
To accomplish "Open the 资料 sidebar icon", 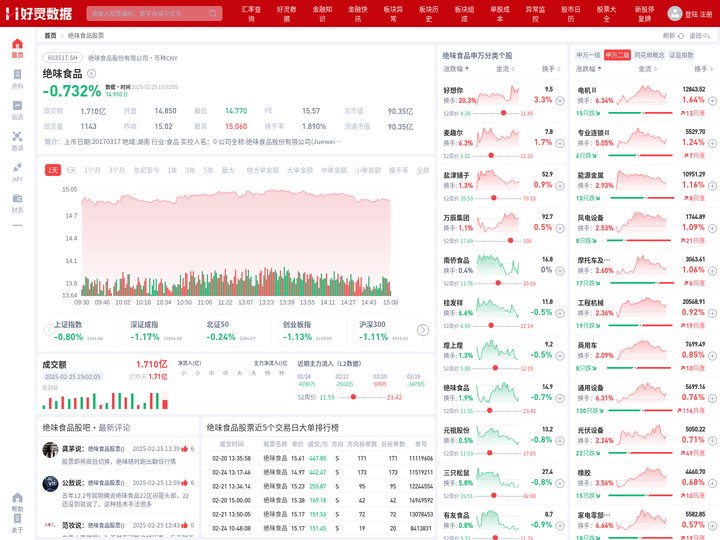I will 17,74.
